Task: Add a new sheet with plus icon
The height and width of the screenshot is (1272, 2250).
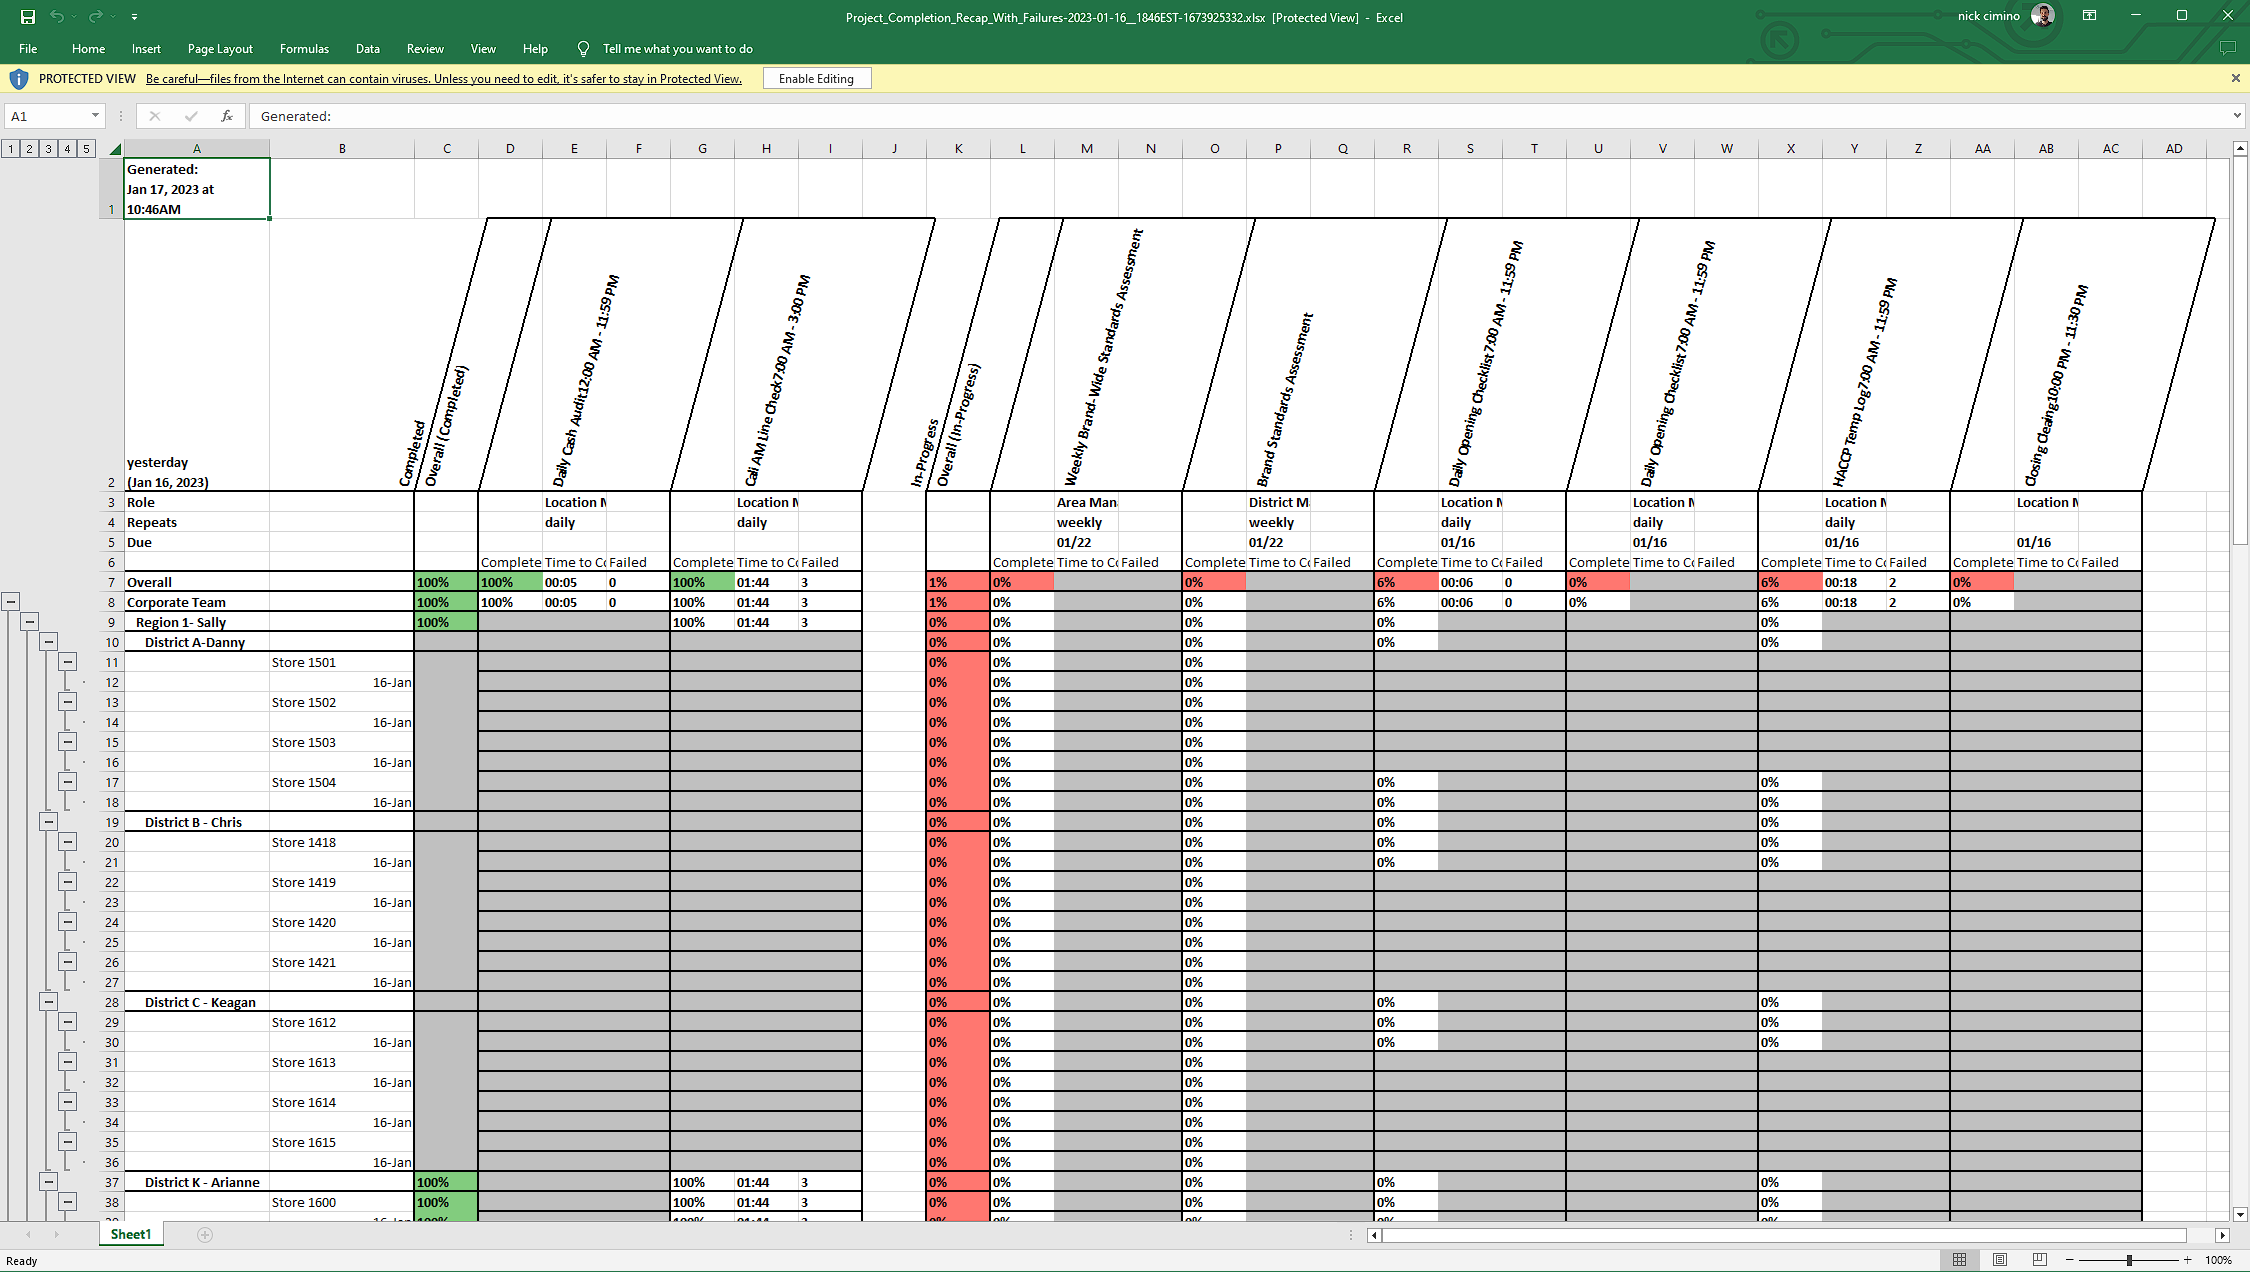Action: coord(205,1235)
